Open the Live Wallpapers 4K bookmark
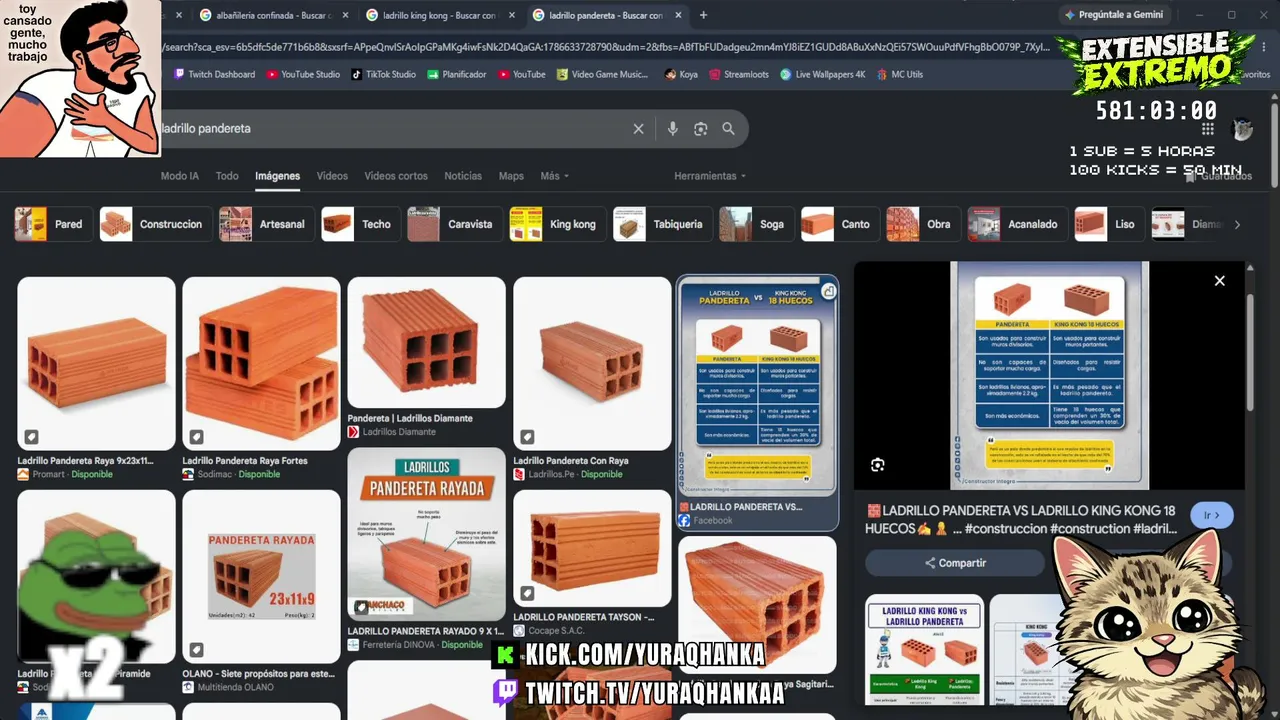The width and height of the screenshot is (1280, 720). [822, 74]
